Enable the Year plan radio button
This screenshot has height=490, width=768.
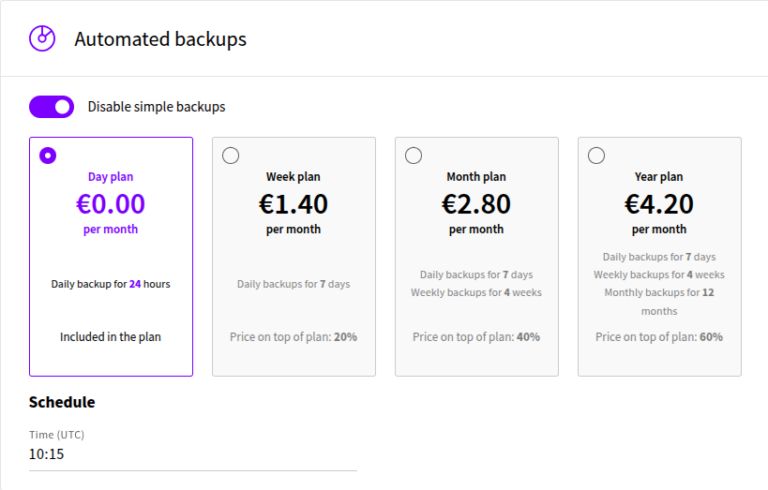[x=596, y=155]
